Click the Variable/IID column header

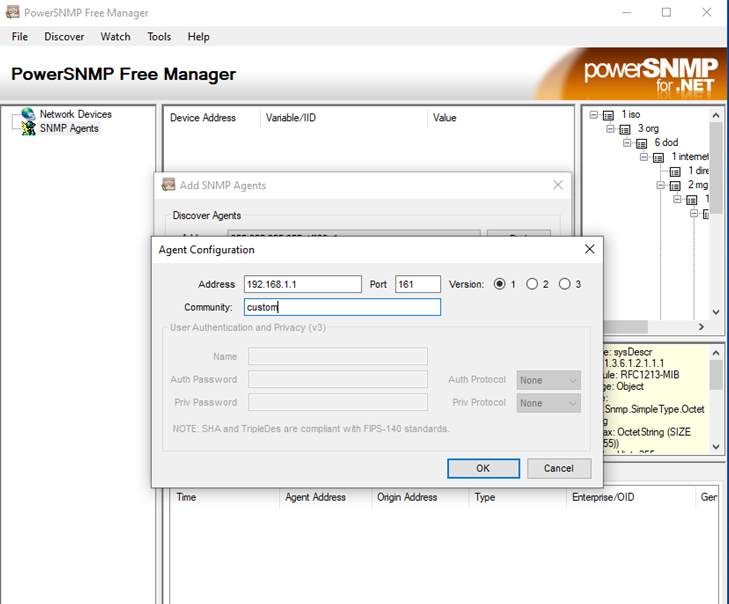pyautogui.click(x=344, y=118)
